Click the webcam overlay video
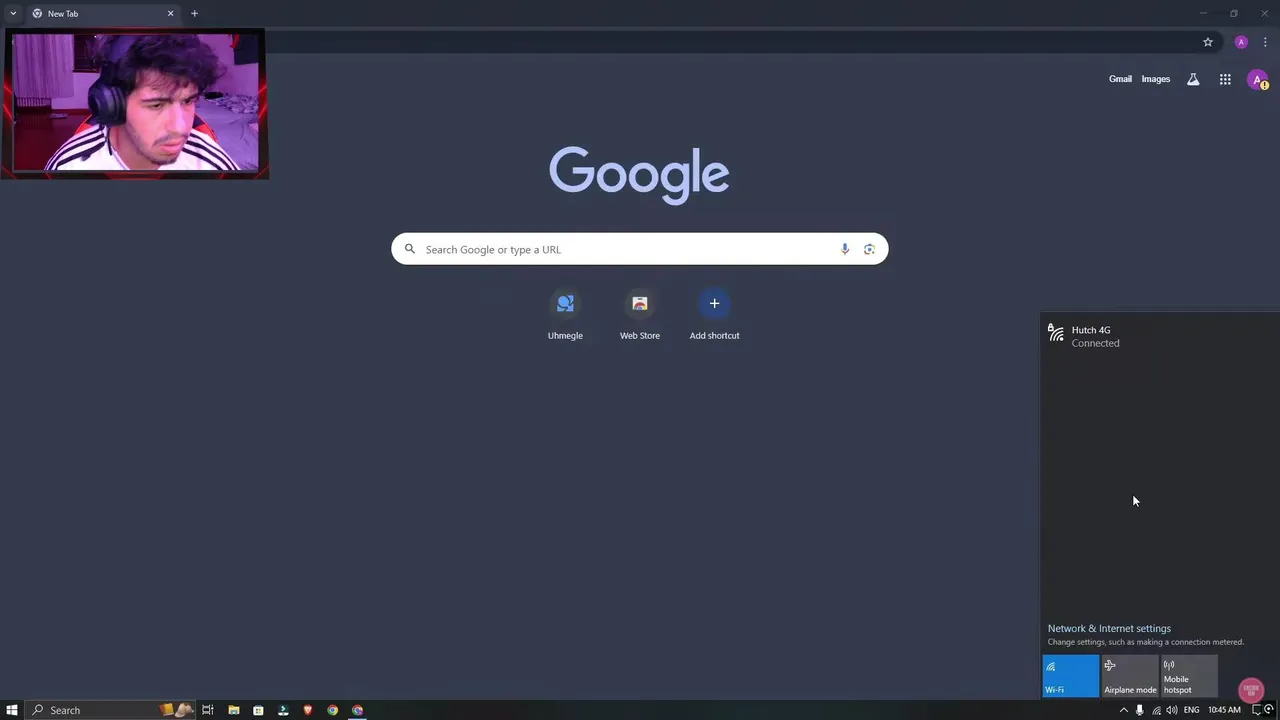The height and width of the screenshot is (720, 1280). coord(135,103)
